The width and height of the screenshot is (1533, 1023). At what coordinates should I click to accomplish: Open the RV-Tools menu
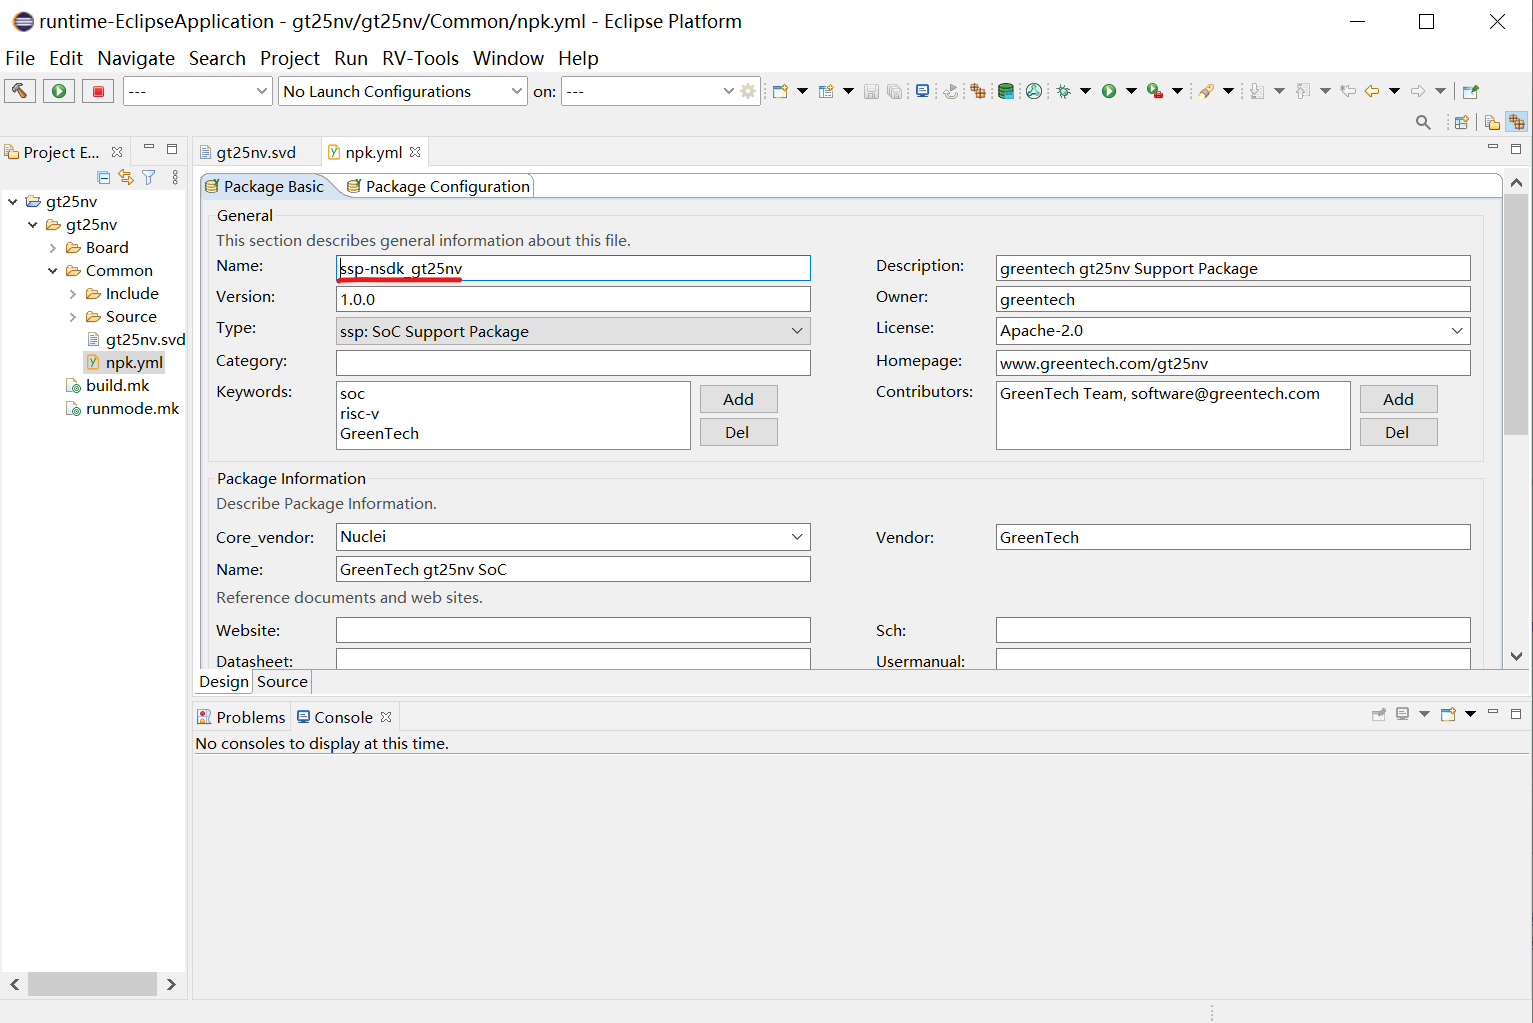(420, 58)
